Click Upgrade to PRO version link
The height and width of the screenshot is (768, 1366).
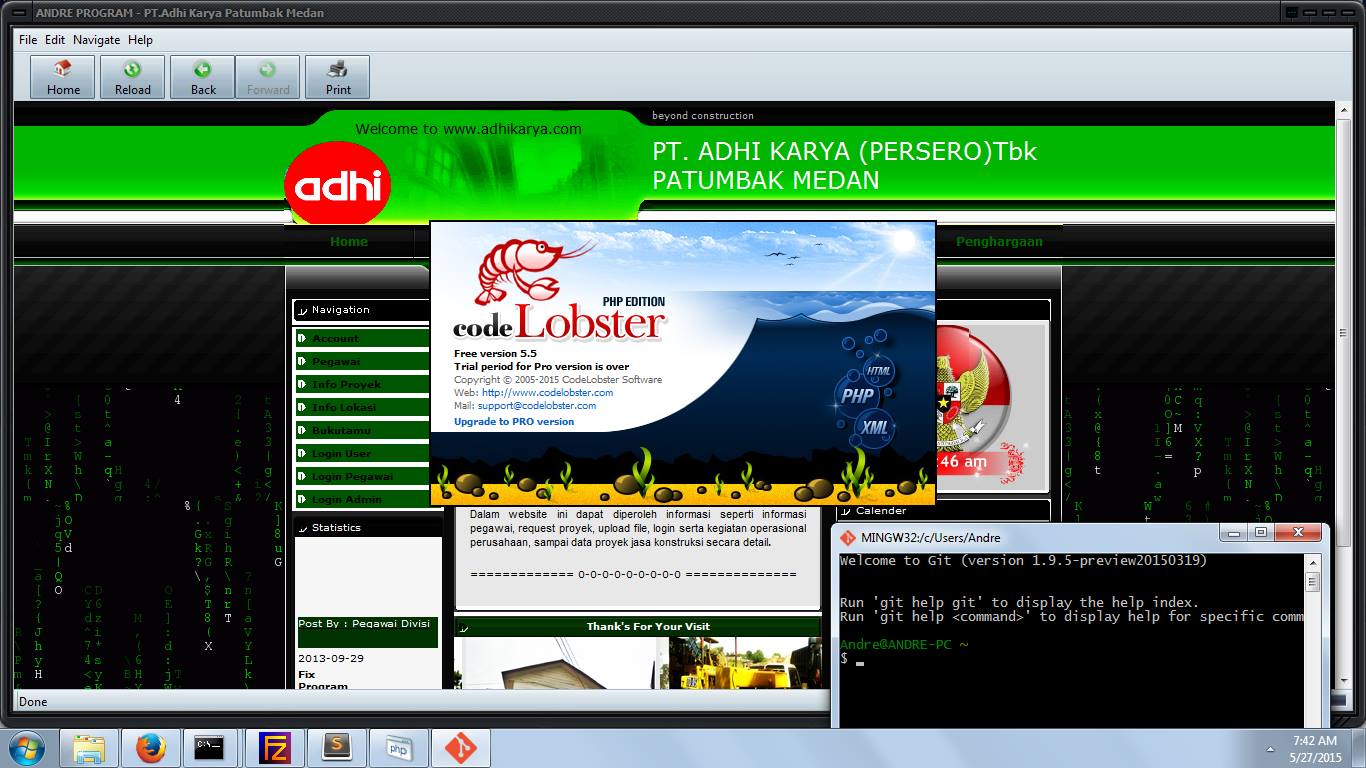[514, 422]
